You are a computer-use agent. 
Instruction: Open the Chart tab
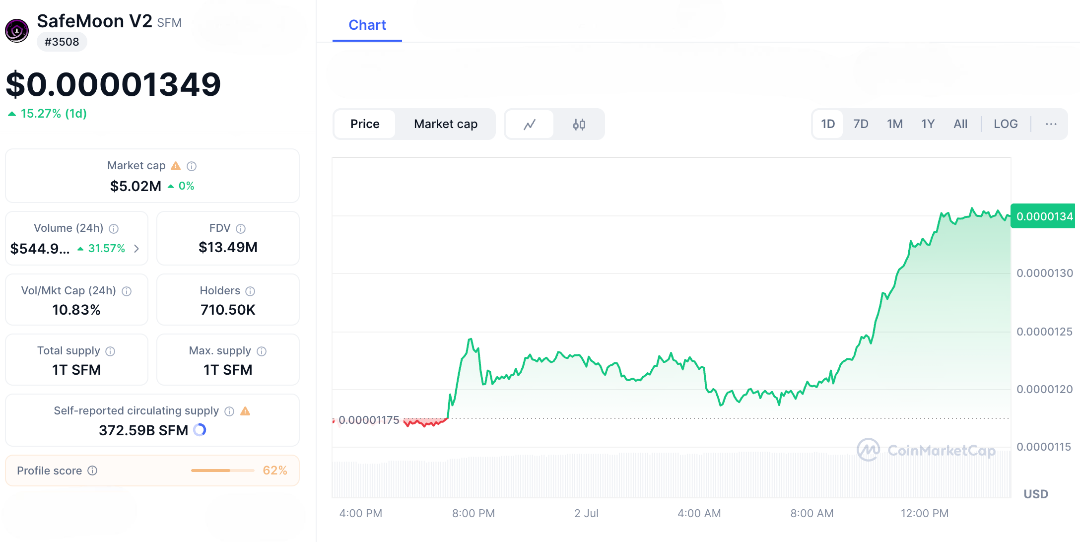(x=367, y=25)
